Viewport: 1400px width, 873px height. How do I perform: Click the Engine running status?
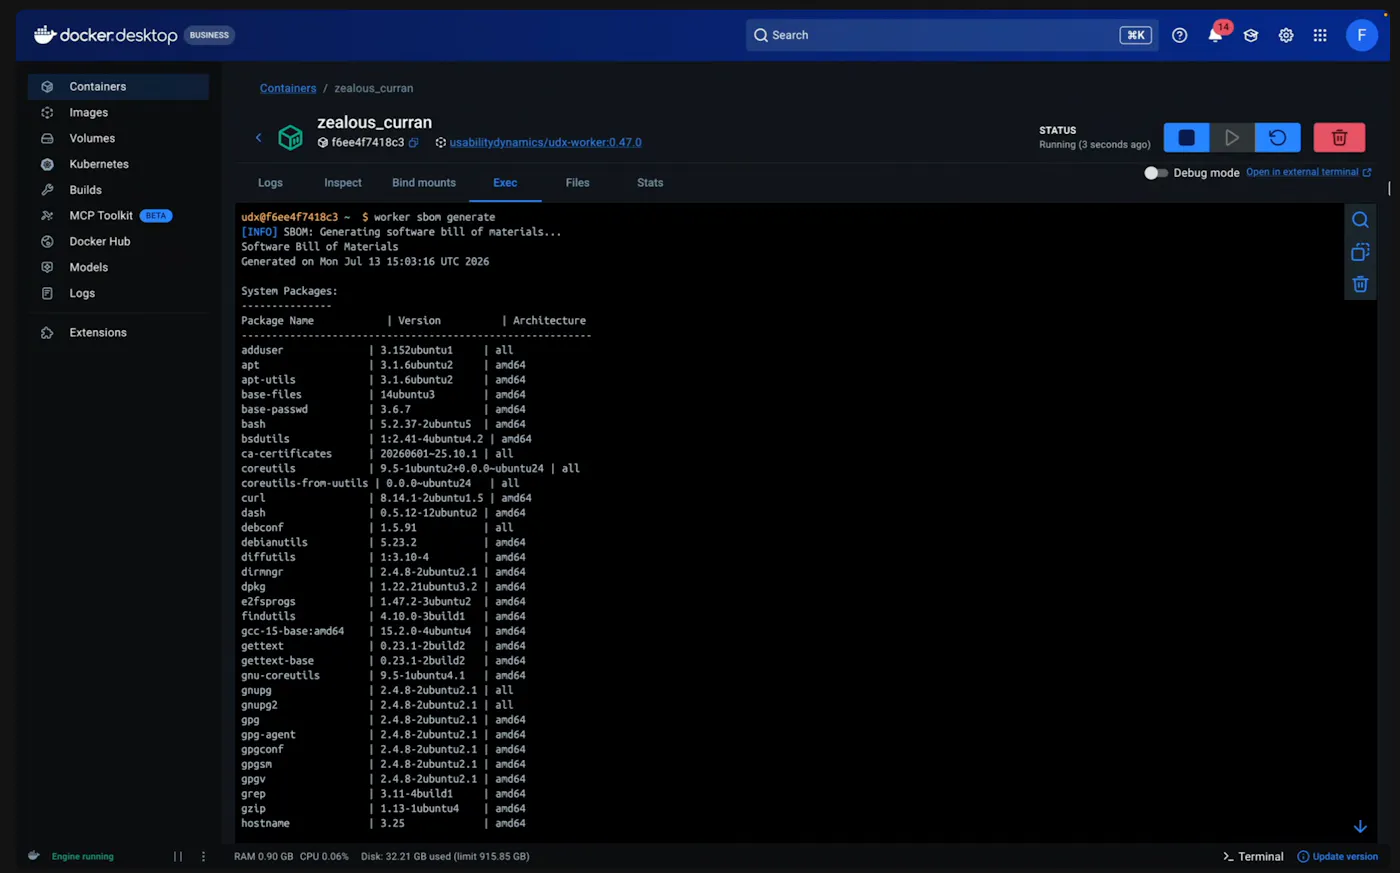83,857
